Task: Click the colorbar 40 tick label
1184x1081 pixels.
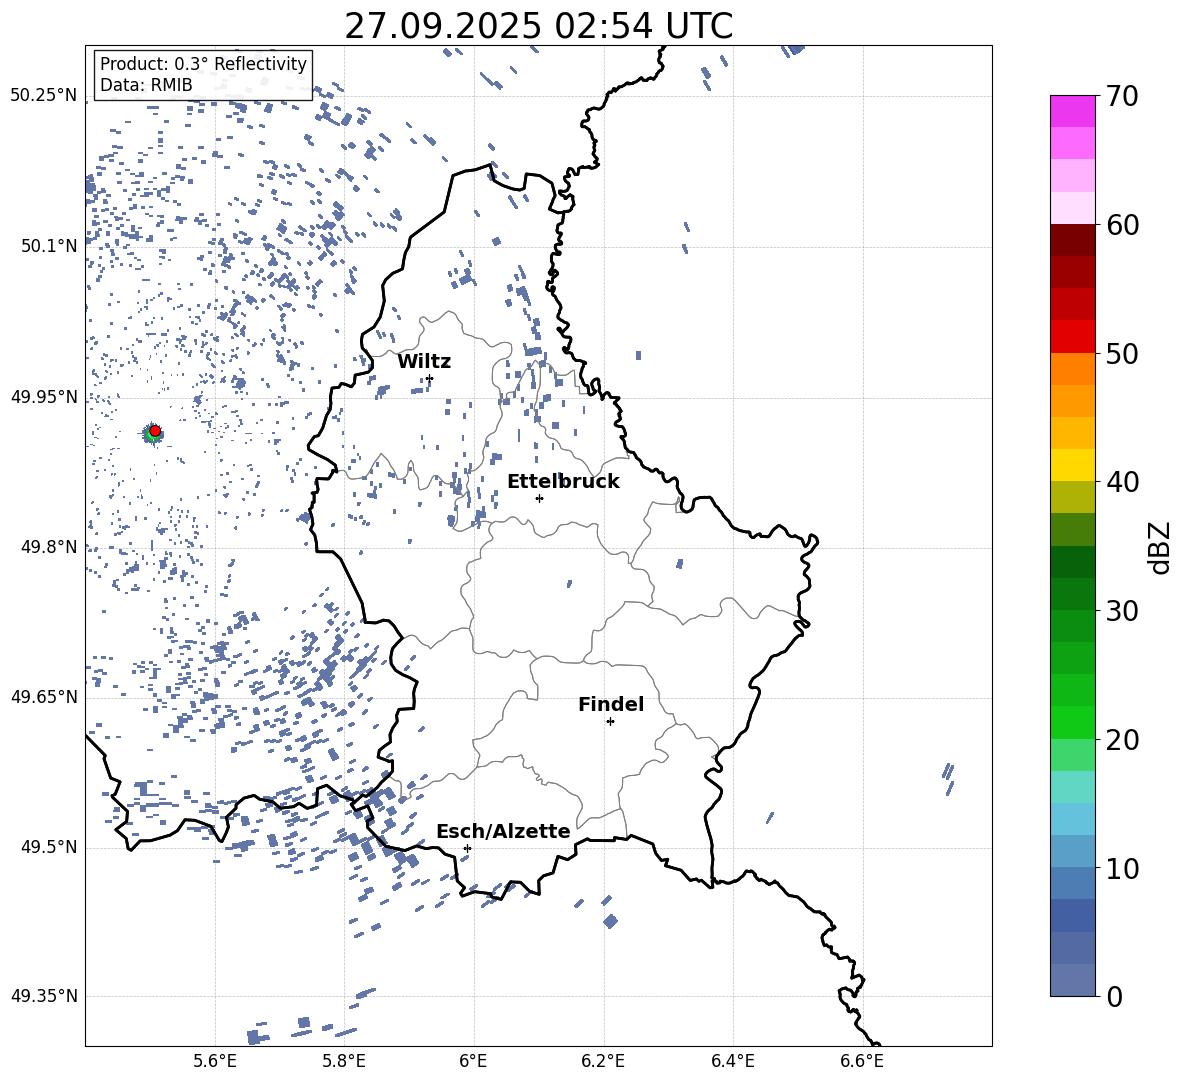Action: [x=1123, y=482]
